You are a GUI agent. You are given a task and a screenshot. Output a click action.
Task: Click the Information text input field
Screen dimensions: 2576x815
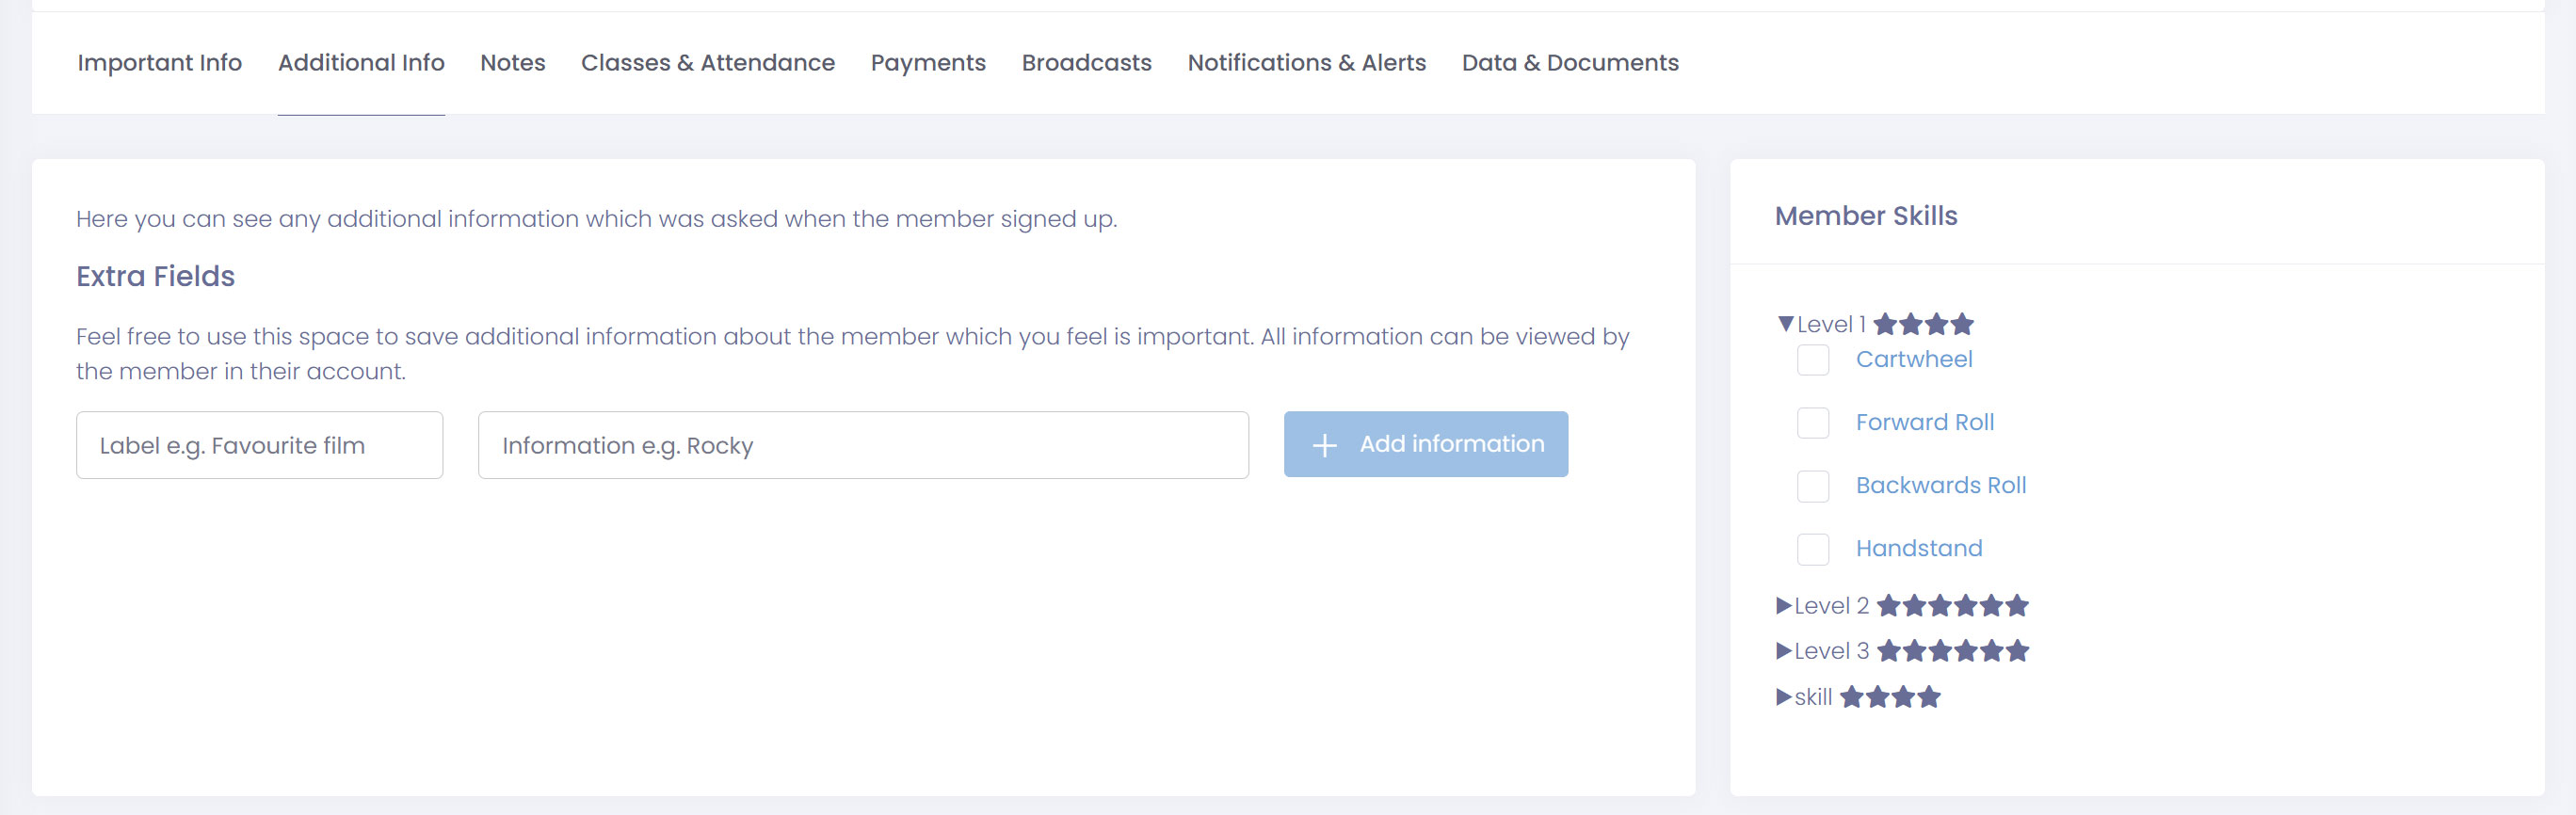[x=862, y=445]
